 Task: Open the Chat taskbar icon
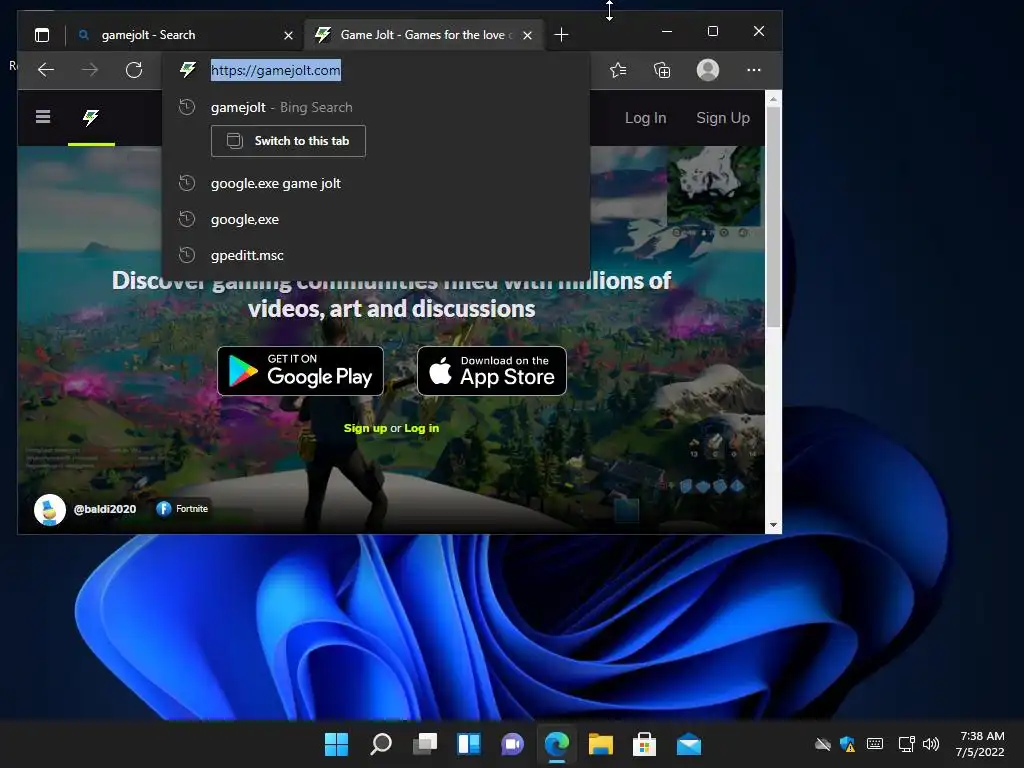pos(513,744)
